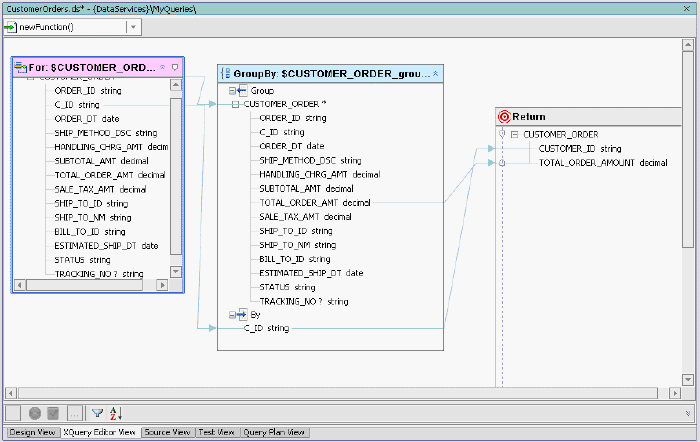Click canvas horizontal scrollbar right arrow
This screenshot has width=700, height=442.
coord(675,393)
